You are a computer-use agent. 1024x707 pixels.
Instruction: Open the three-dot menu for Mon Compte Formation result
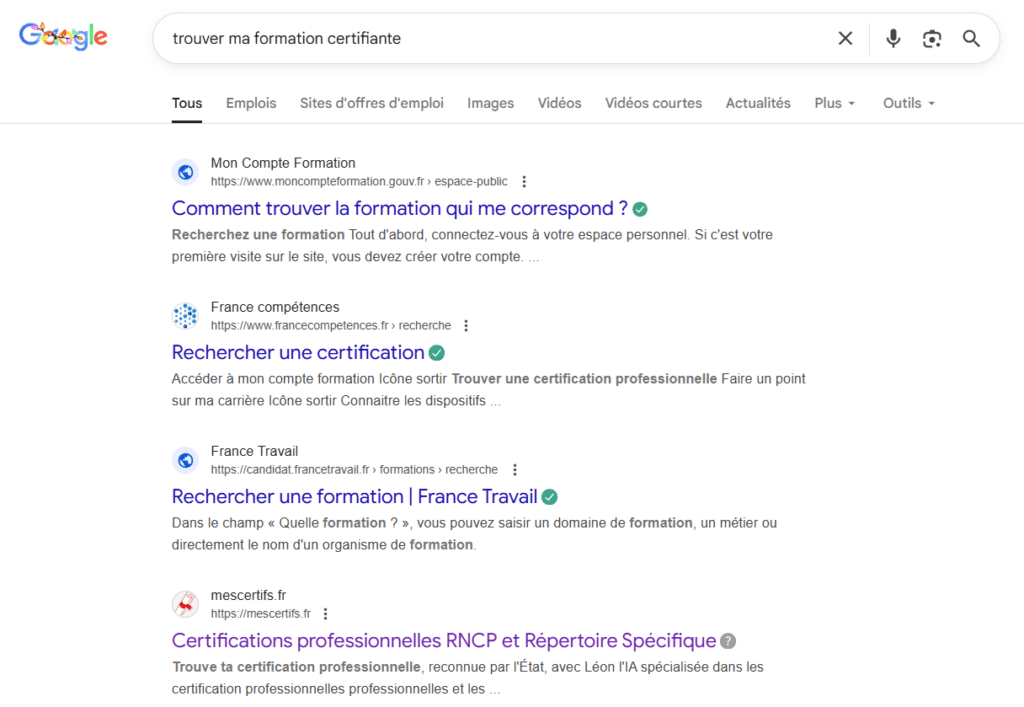[x=524, y=181]
